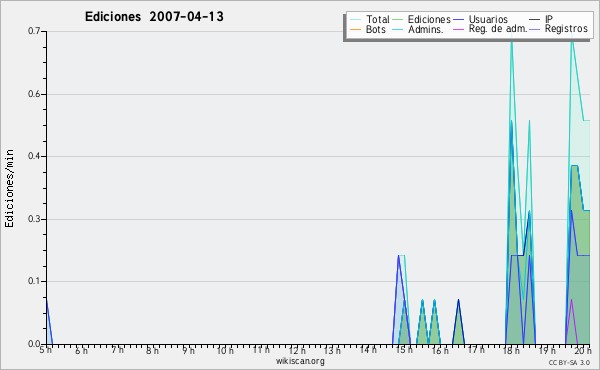Click the 0.4 y-axis value
The height and width of the screenshot is (370, 600).
click(x=34, y=156)
